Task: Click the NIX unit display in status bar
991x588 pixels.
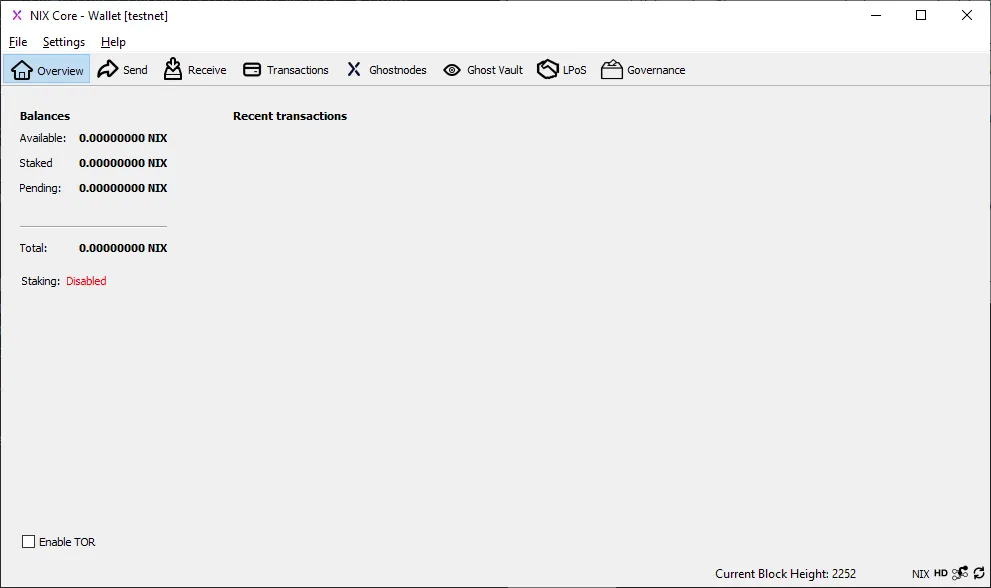Action: [x=920, y=573]
